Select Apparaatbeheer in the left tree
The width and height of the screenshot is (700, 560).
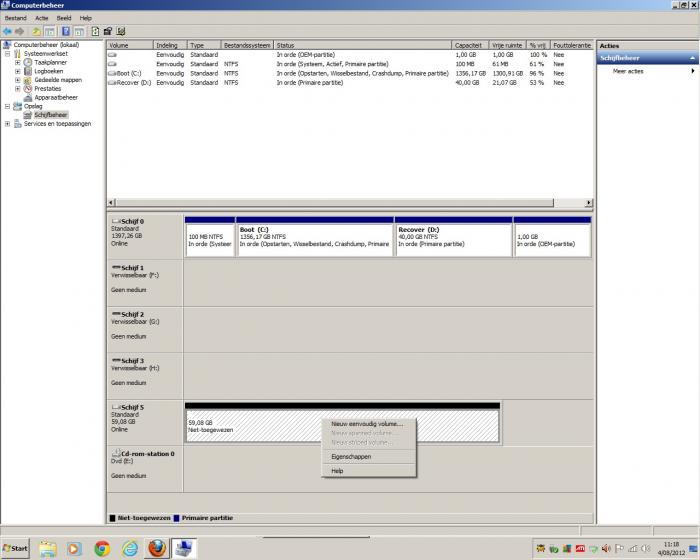(x=57, y=97)
